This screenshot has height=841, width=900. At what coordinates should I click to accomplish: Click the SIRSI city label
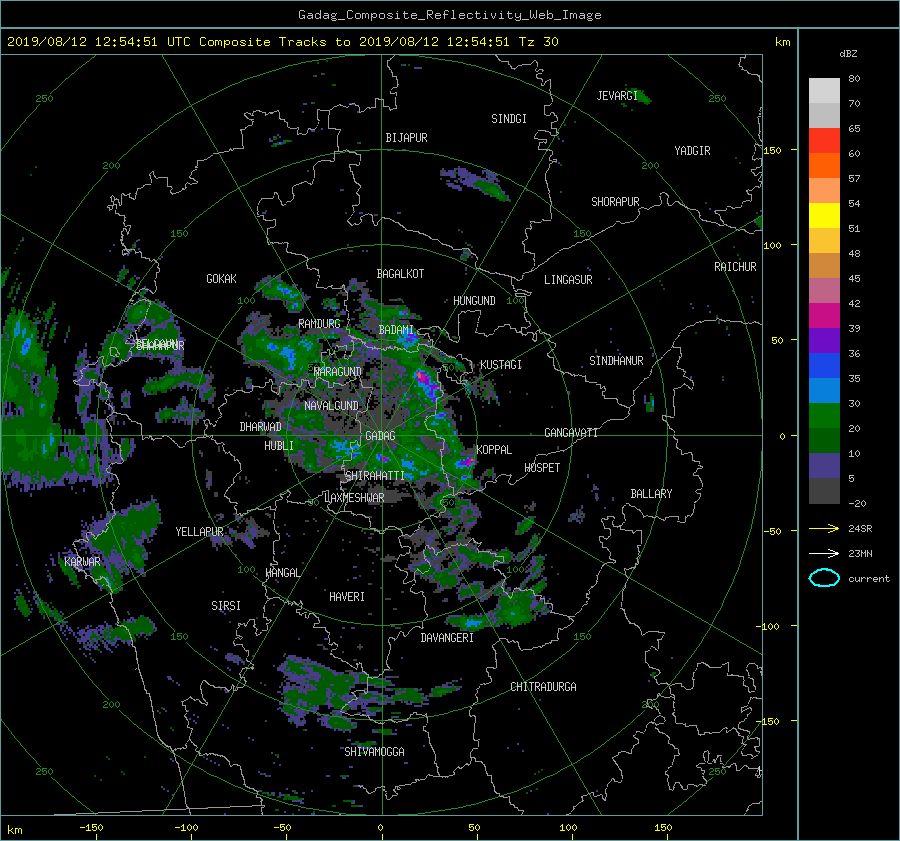pyautogui.click(x=226, y=606)
